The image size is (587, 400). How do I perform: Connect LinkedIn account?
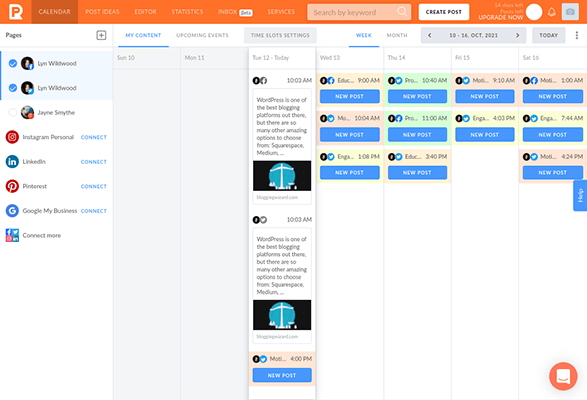tap(94, 162)
